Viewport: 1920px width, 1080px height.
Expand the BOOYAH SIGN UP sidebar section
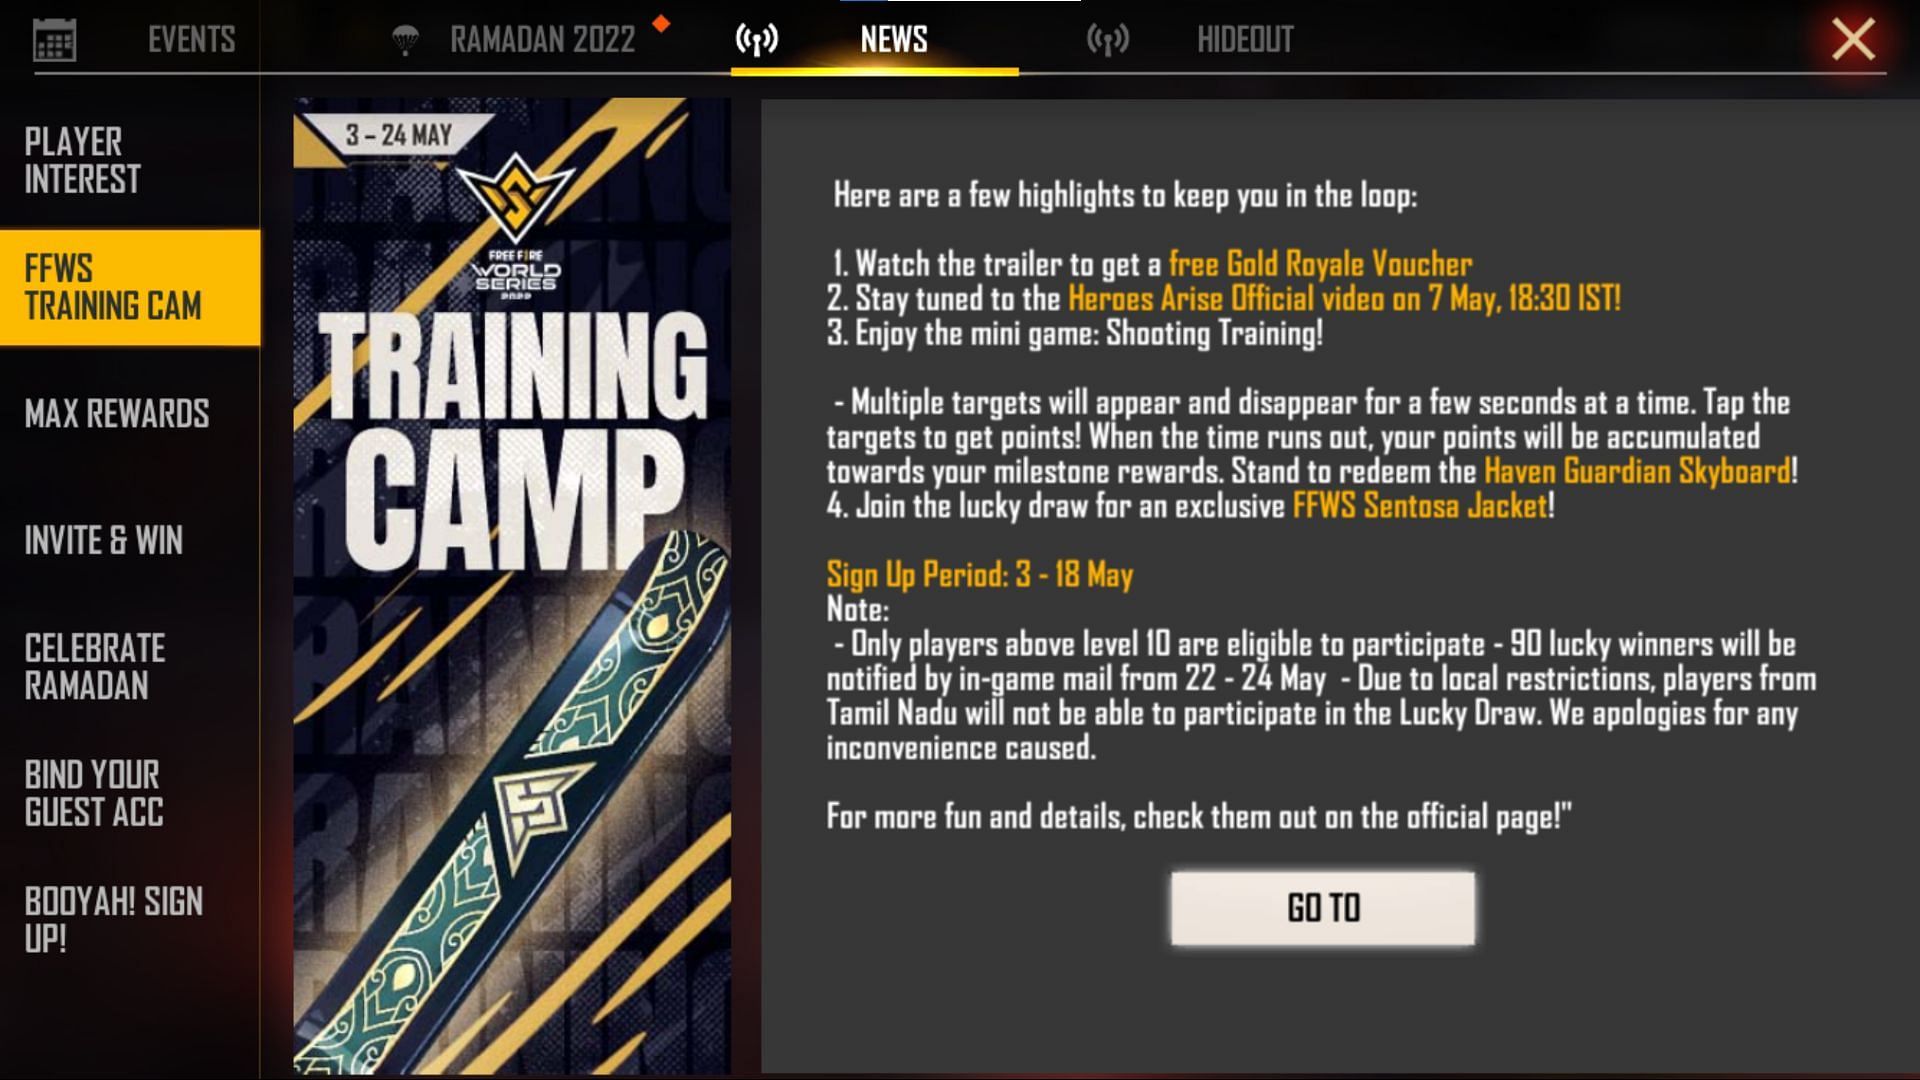tap(115, 919)
